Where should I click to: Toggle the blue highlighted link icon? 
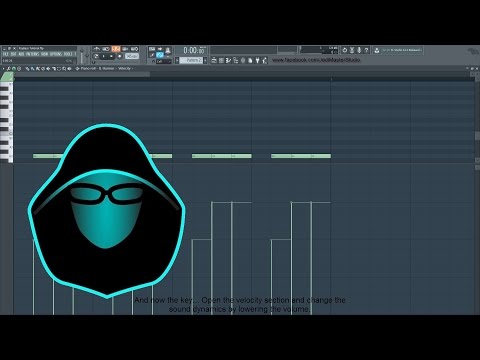160,55
